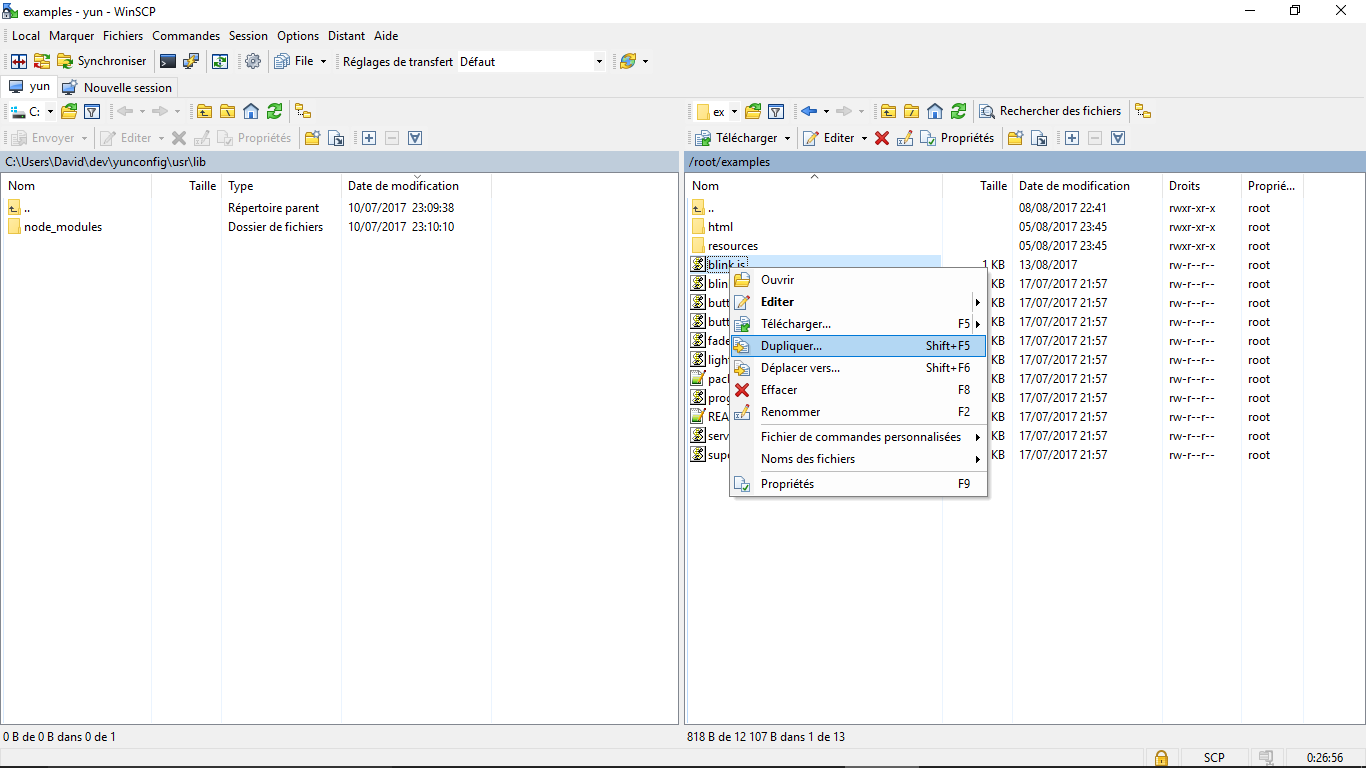Click the Compare directories toolbar icon
The image size is (1366, 768).
click(19, 61)
